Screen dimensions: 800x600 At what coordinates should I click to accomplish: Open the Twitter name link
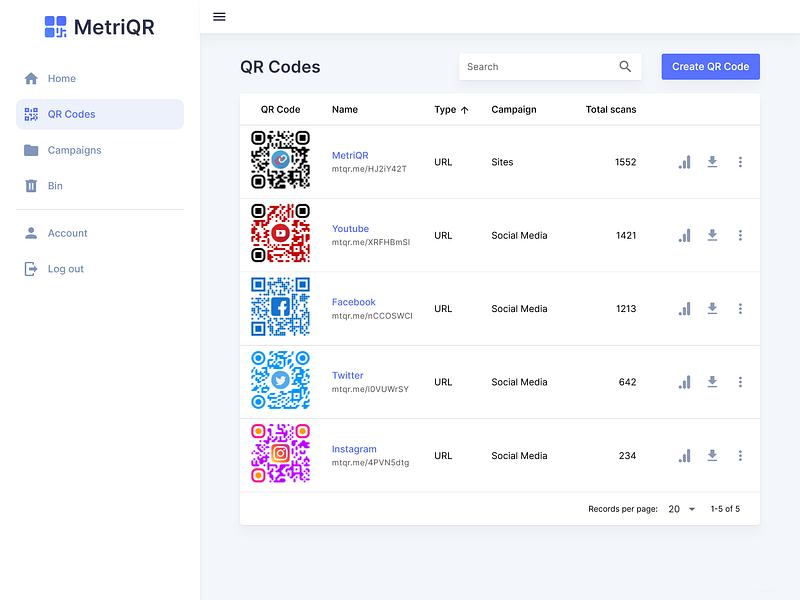pyautogui.click(x=347, y=376)
